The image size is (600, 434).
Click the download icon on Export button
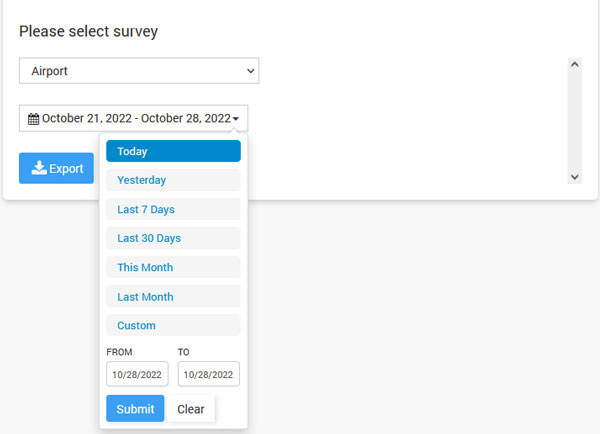[x=39, y=168]
